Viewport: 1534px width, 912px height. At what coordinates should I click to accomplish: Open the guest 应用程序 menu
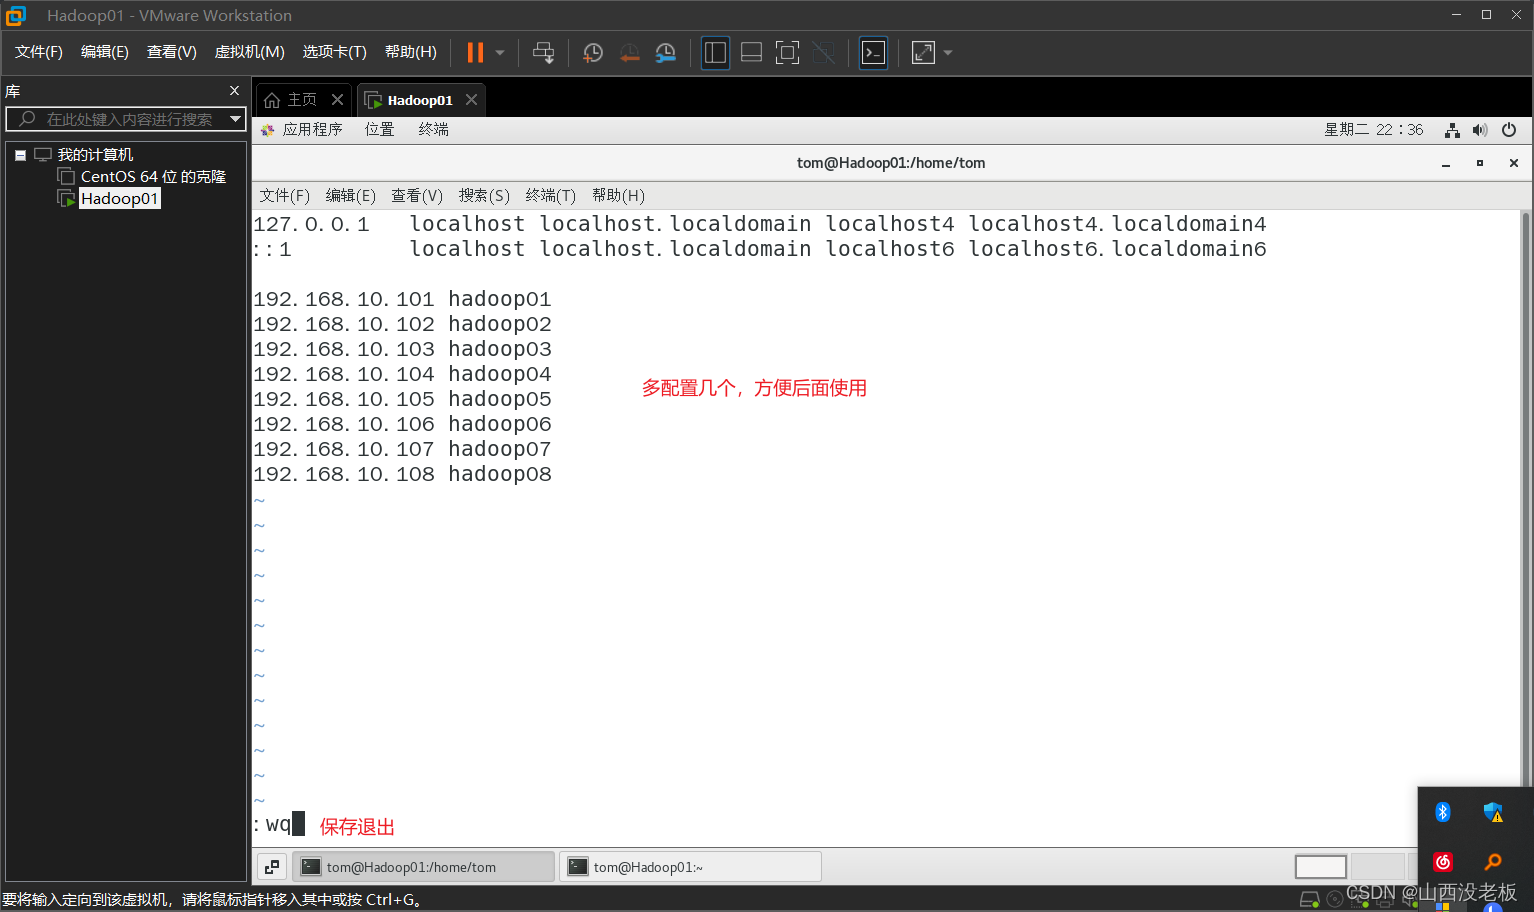302,130
